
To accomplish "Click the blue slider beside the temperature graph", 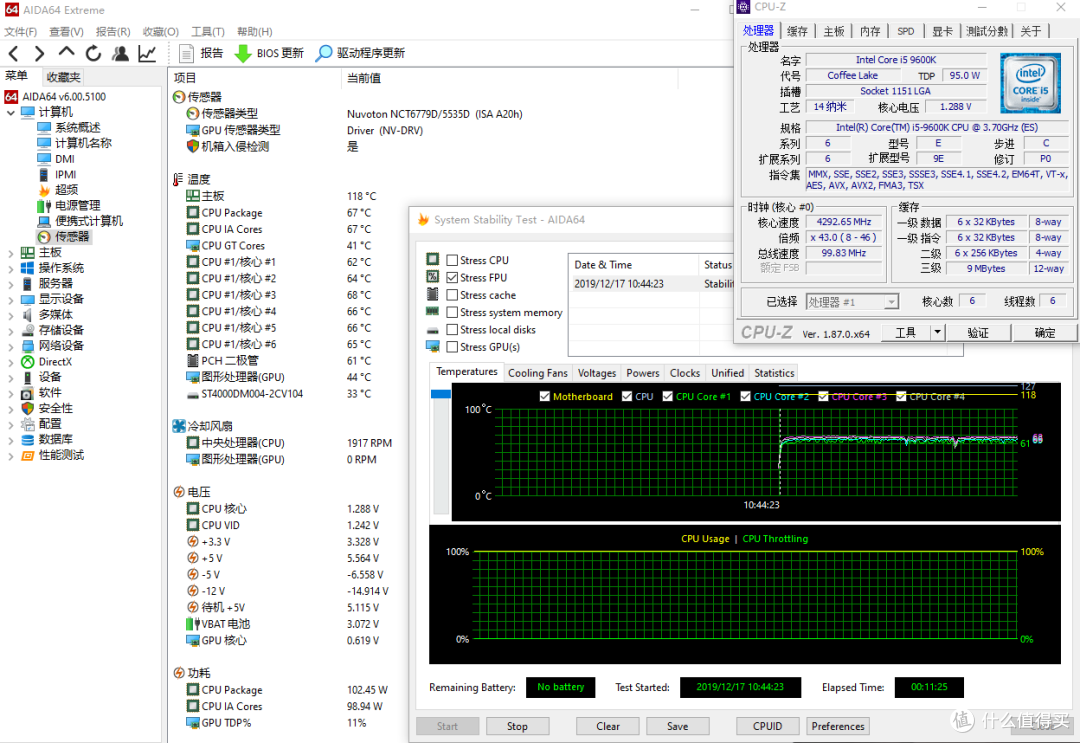I will pos(441,395).
